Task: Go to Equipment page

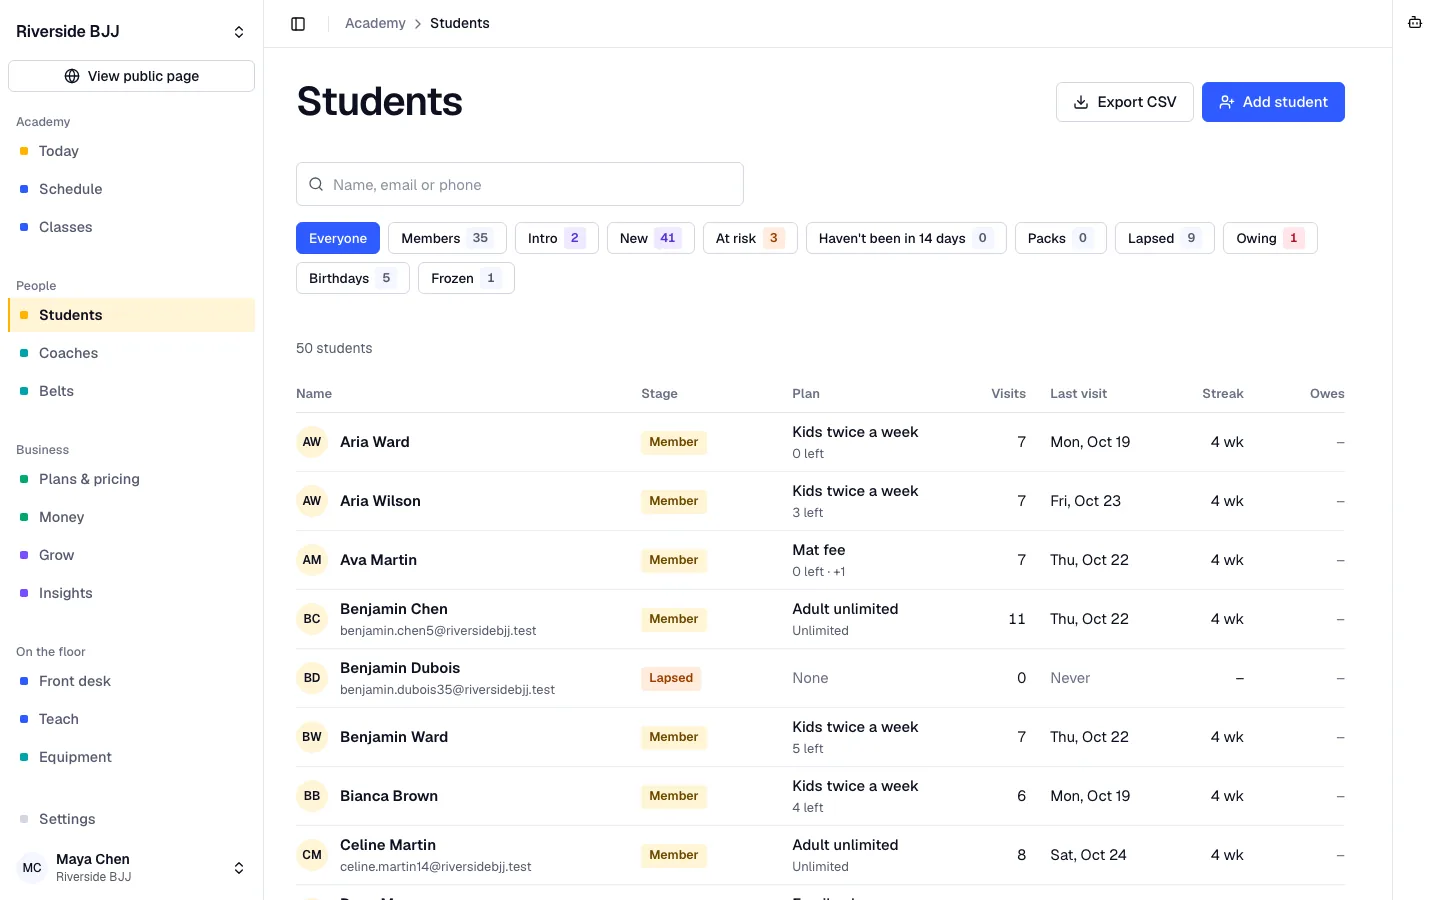Action: tap(131, 757)
